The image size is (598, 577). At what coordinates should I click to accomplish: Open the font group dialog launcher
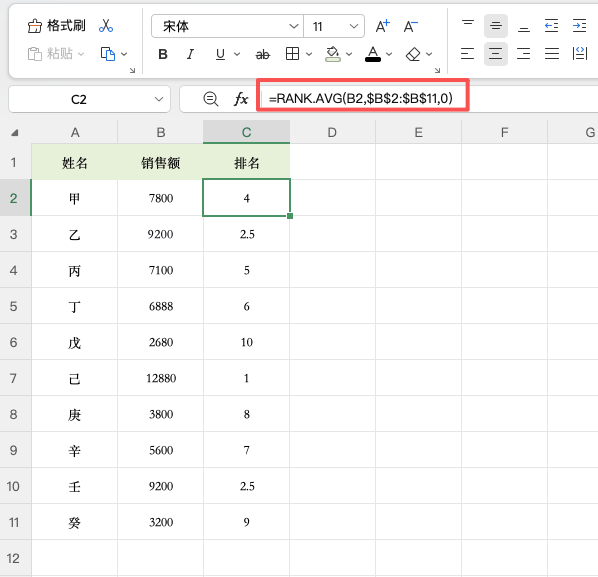click(x=437, y=70)
